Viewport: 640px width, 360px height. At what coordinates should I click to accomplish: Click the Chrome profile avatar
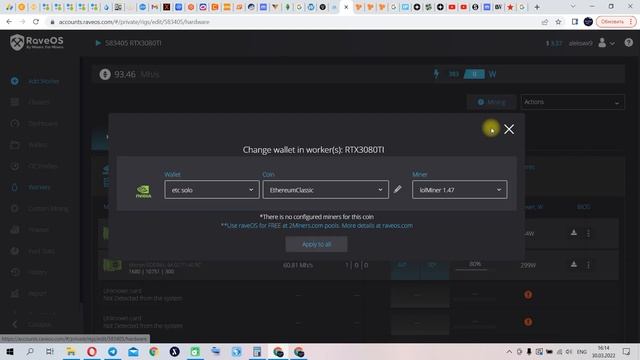click(x=588, y=22)
